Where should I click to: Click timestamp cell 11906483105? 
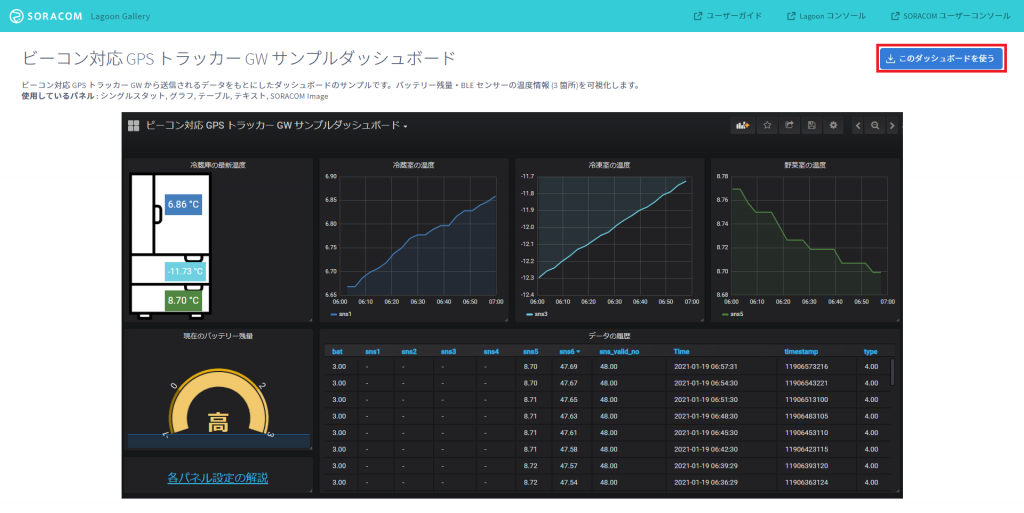point(806,416)
